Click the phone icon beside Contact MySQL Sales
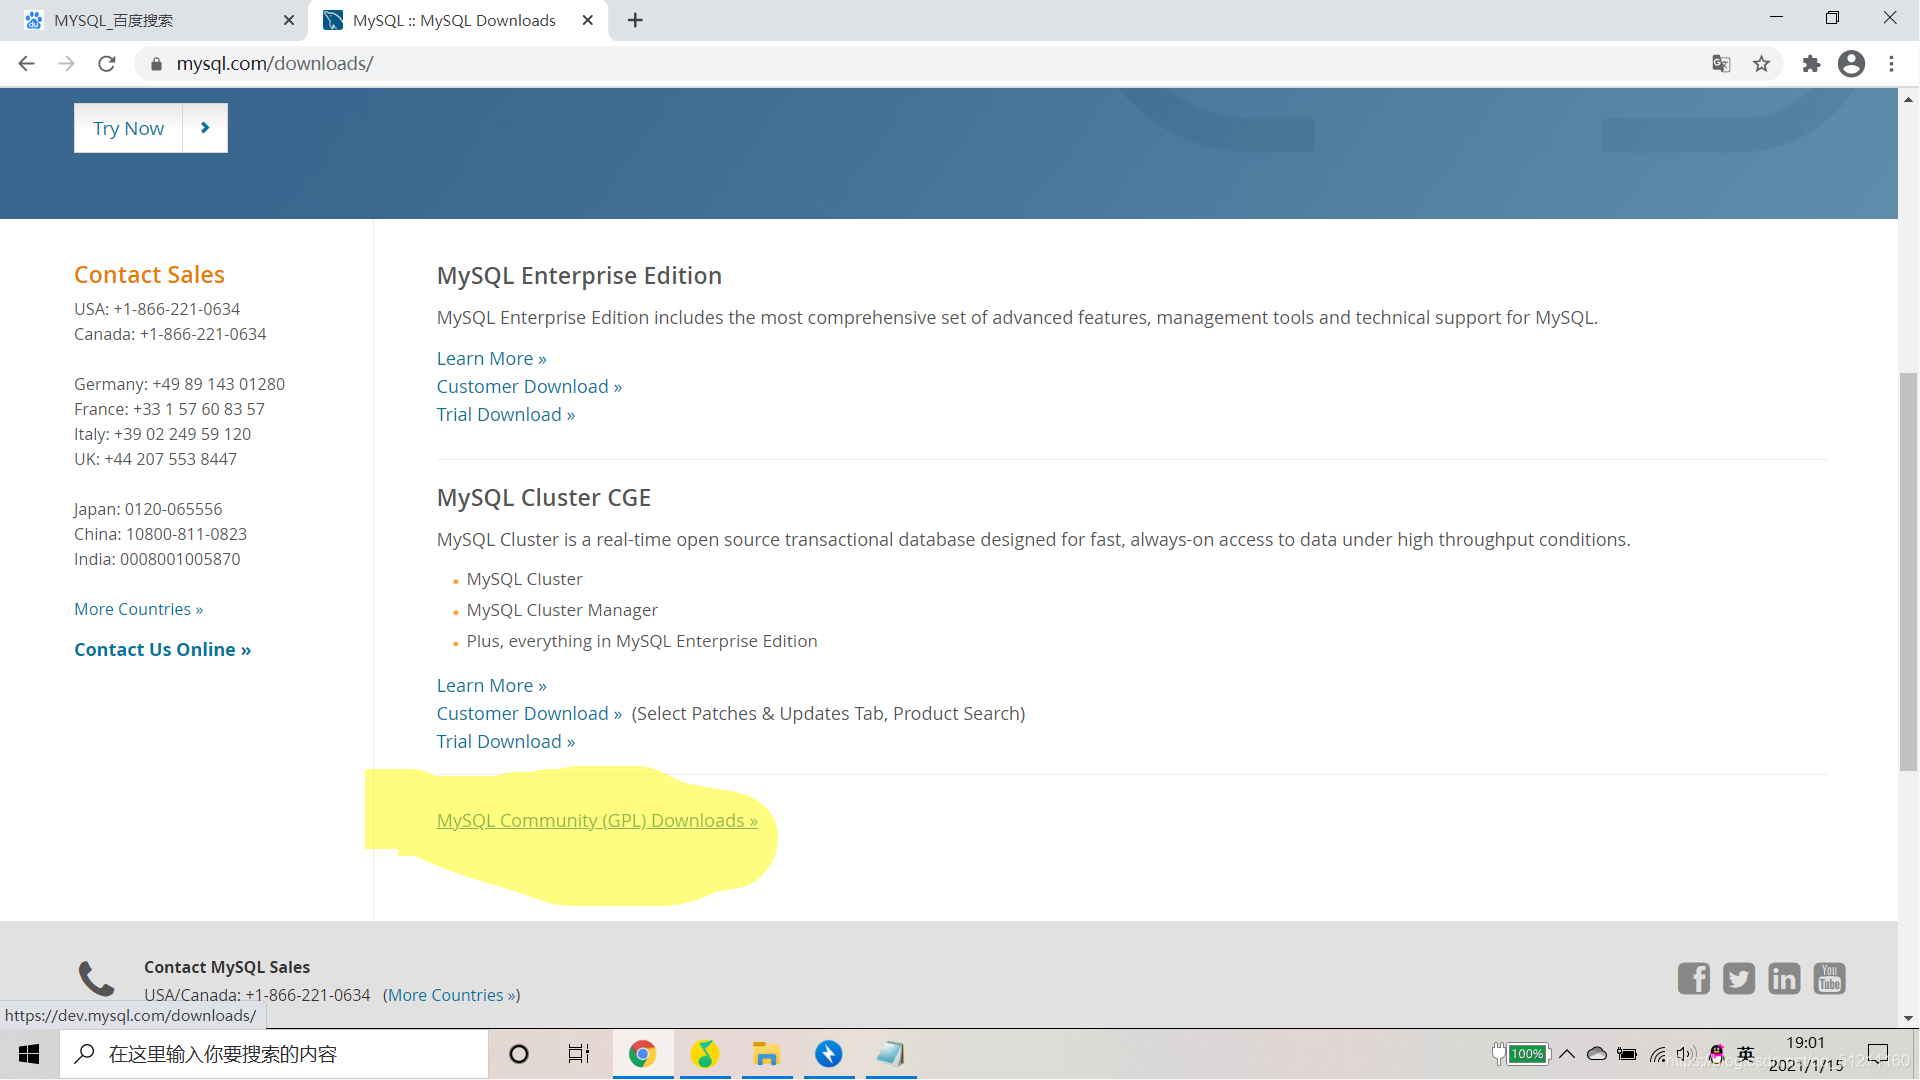This screenshot has width=1920, height=1080. (x=97, y=979)
